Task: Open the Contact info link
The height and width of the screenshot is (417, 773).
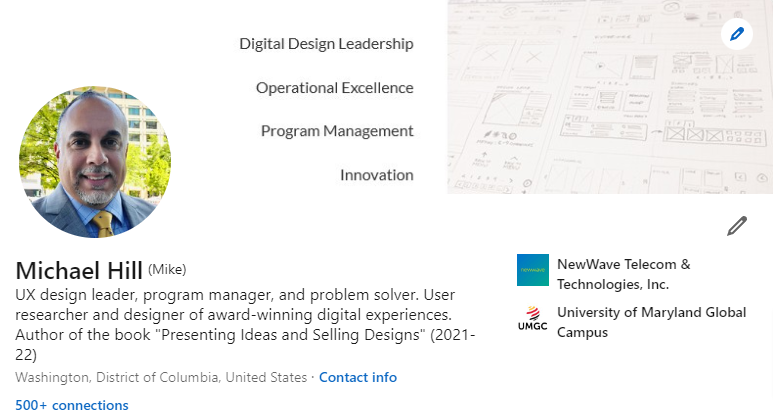Action: pyautogui.click(x=358, y=377)
